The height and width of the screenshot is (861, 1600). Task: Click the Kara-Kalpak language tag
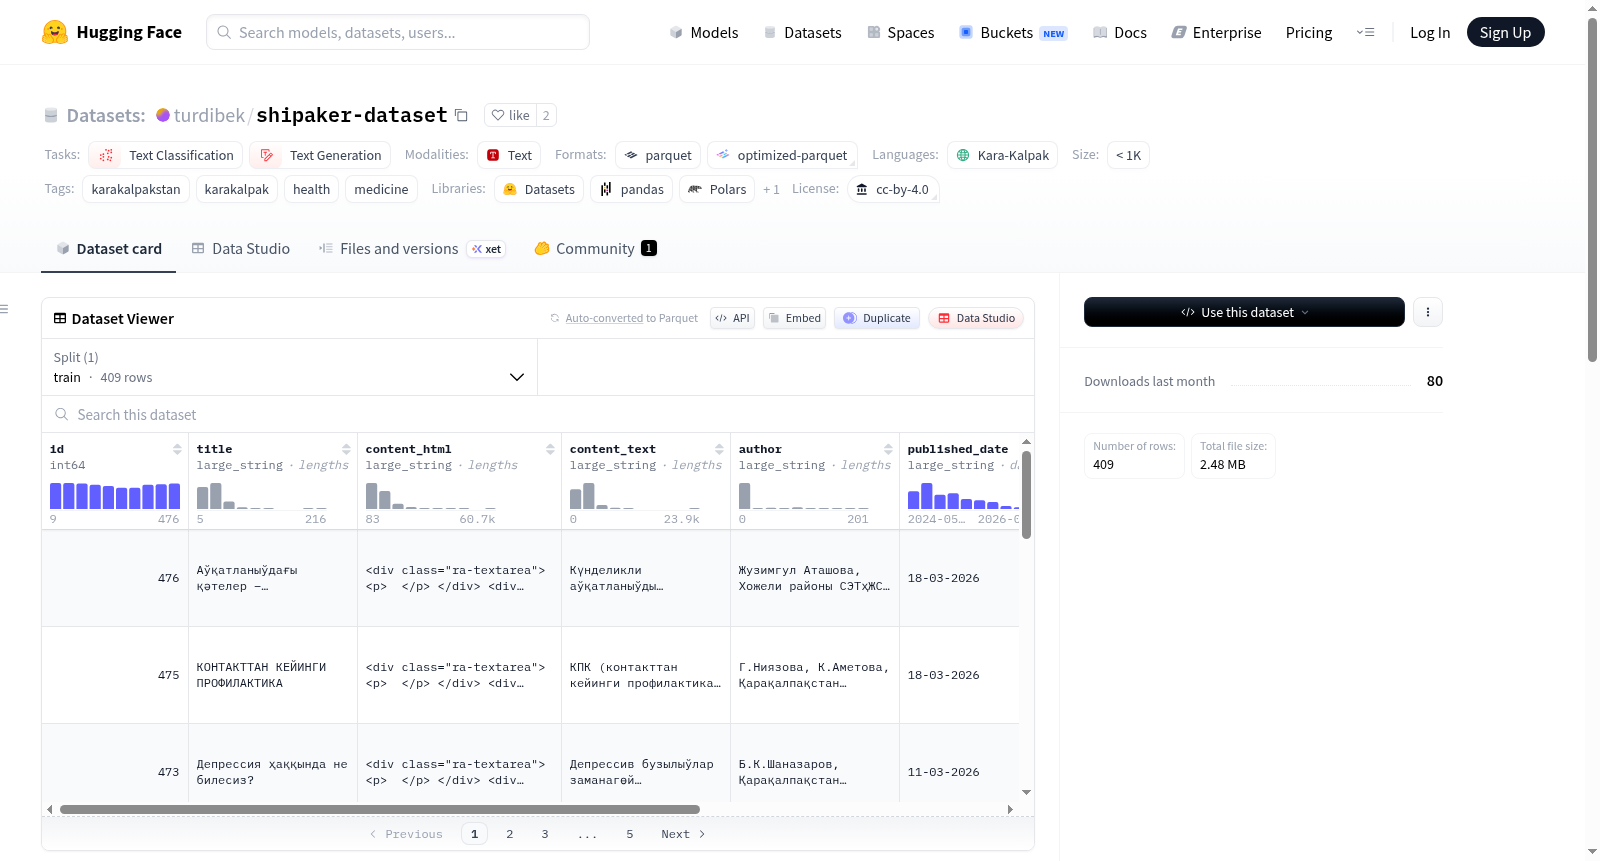click(x=1002, y=155)
